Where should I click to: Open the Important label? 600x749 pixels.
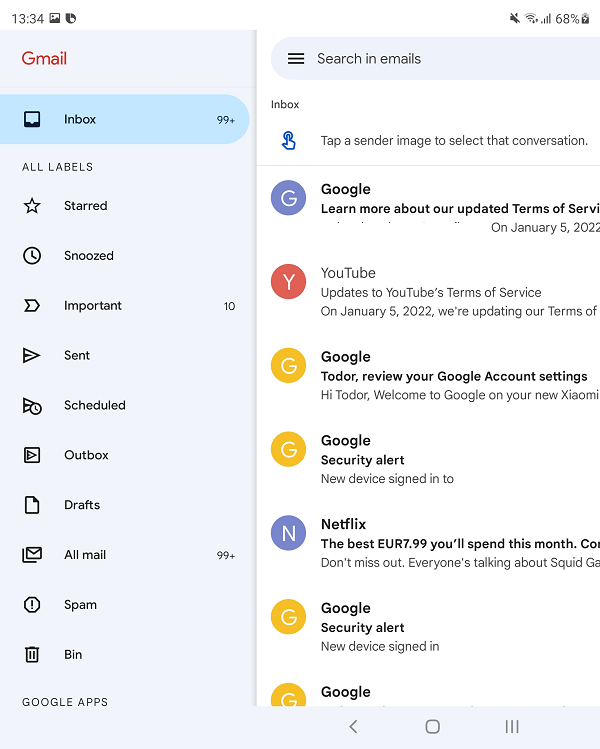[124, 306]
